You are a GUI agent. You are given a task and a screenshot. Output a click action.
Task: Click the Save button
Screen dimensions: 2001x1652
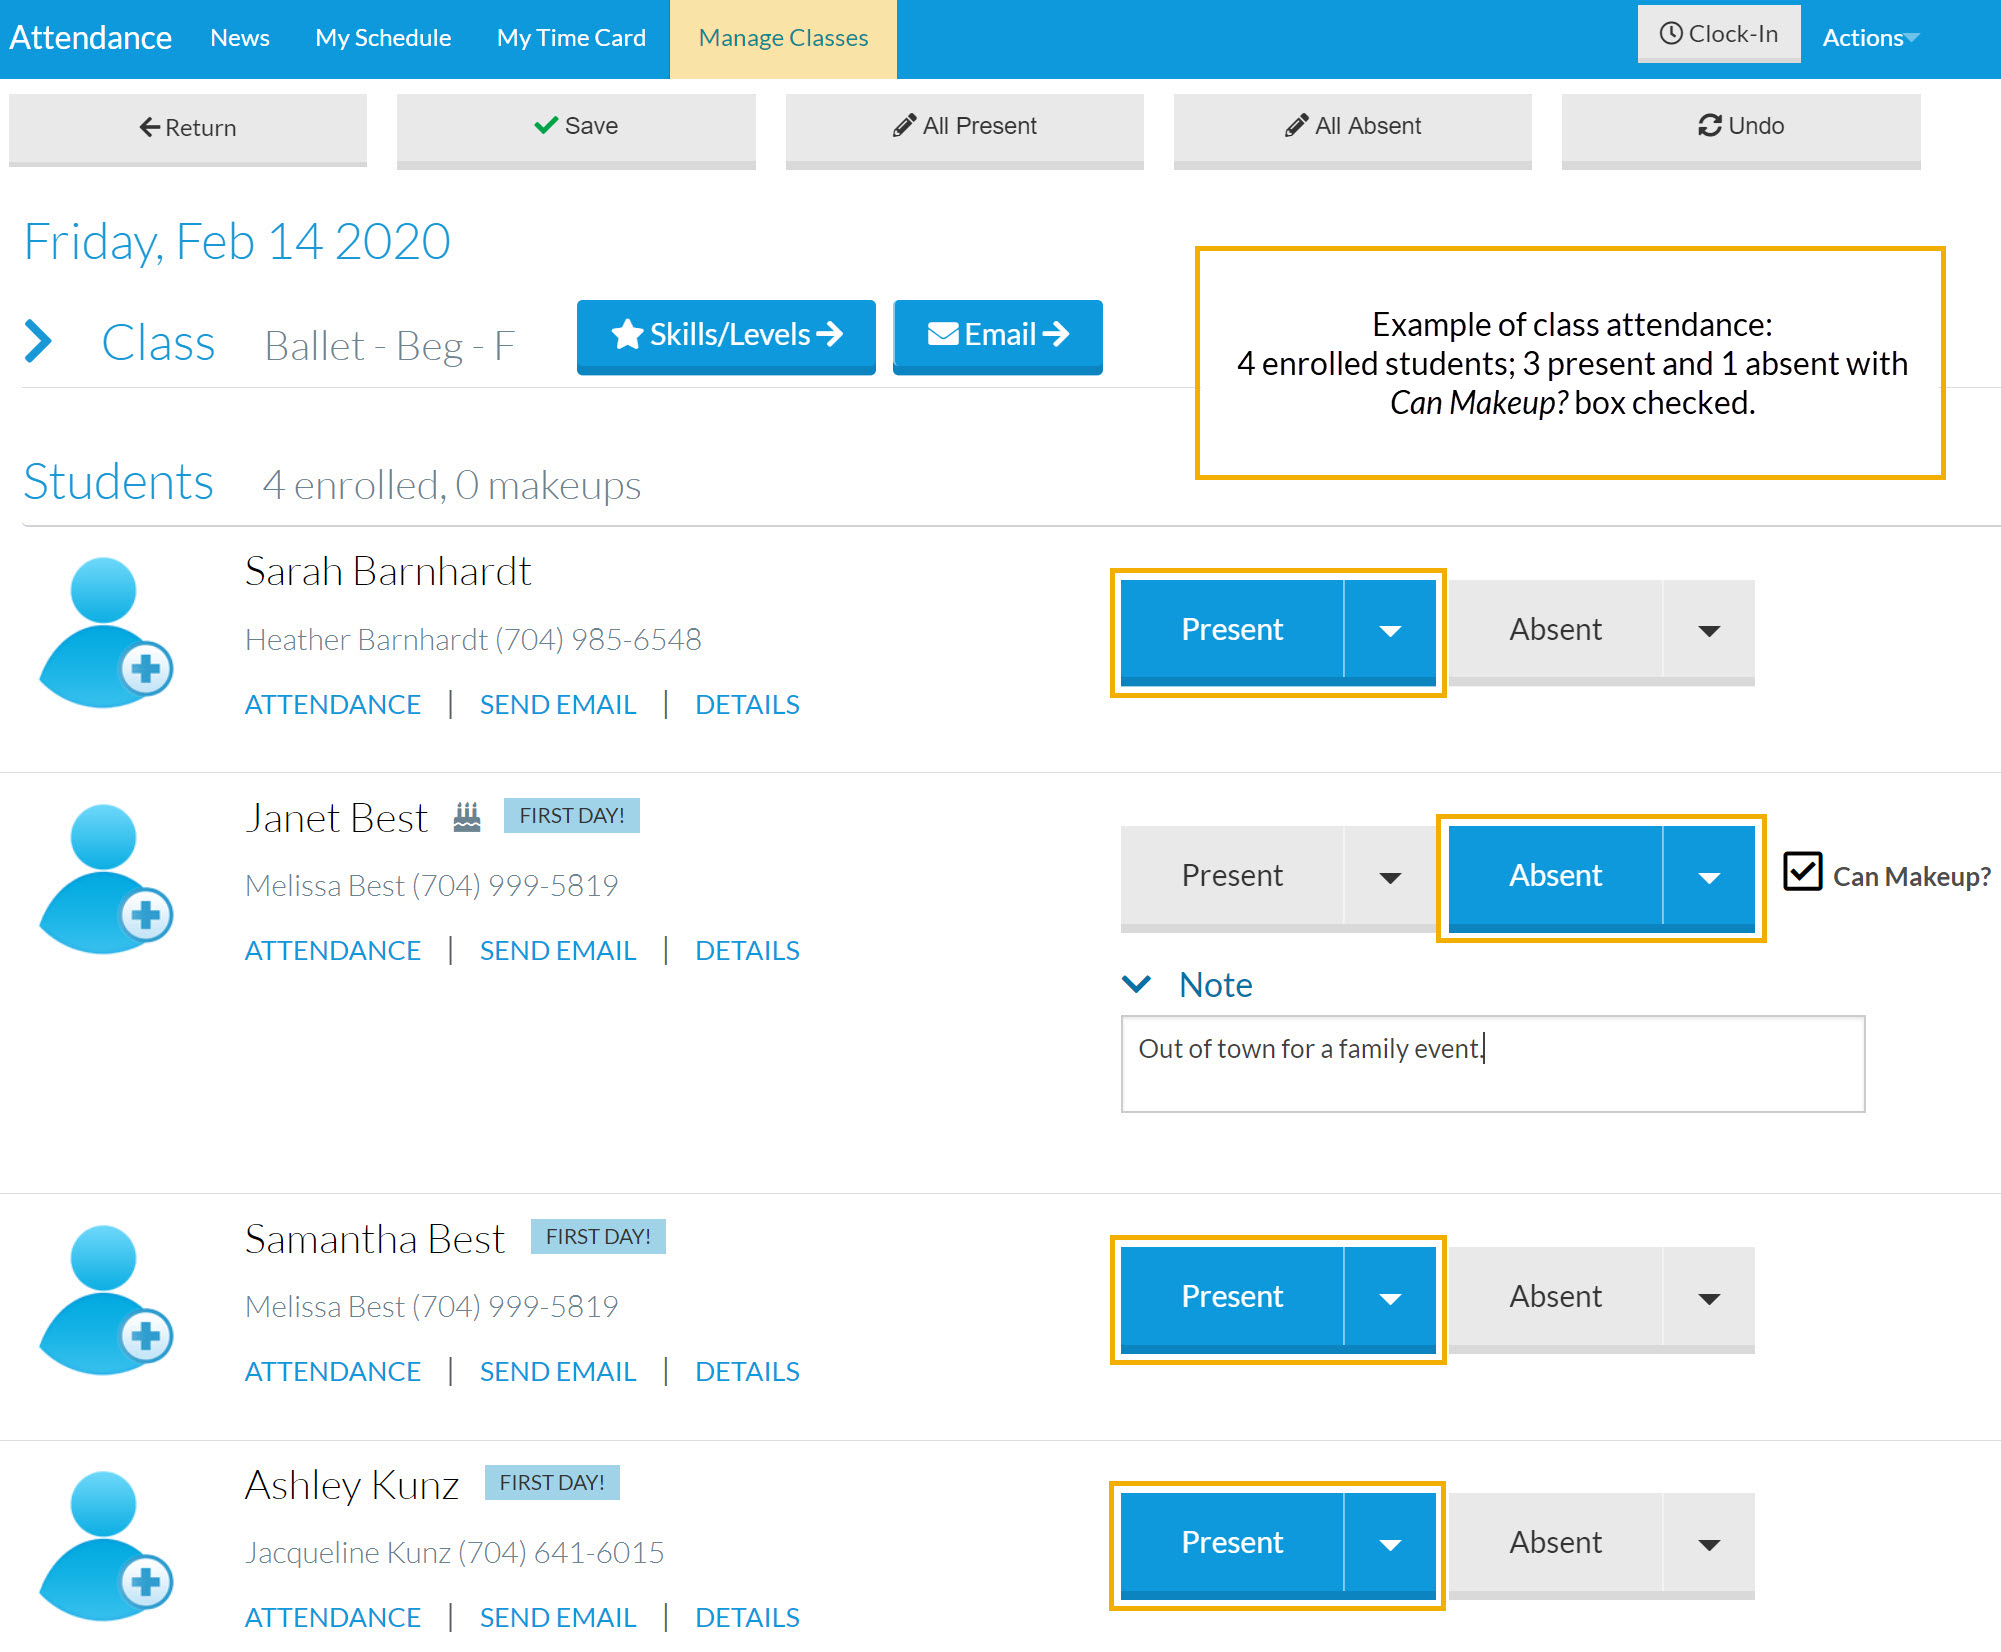576,126
